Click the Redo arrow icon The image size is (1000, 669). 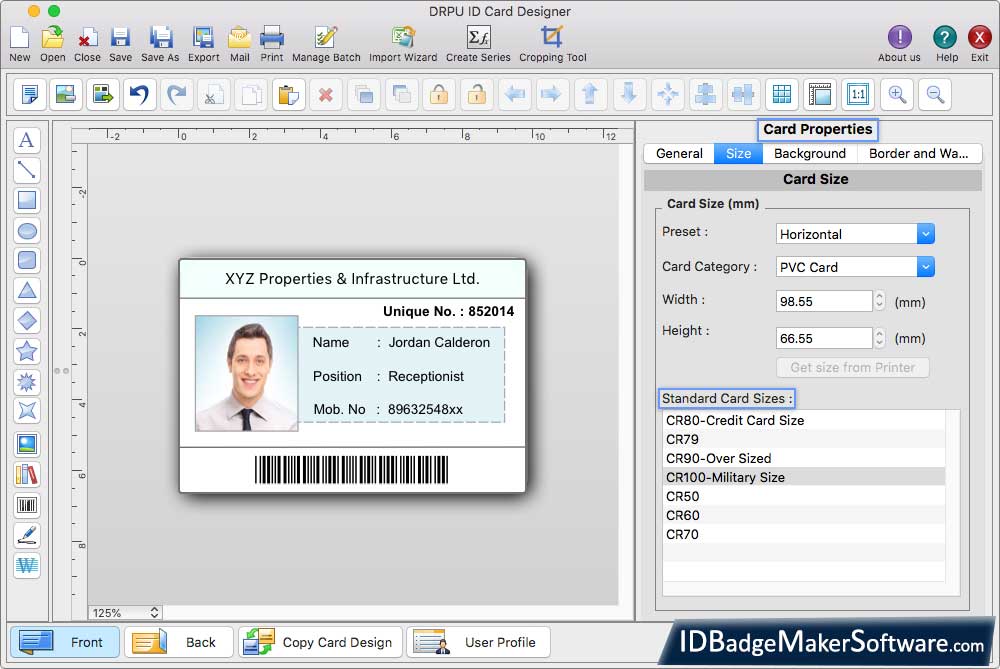(x=177, y=95)
